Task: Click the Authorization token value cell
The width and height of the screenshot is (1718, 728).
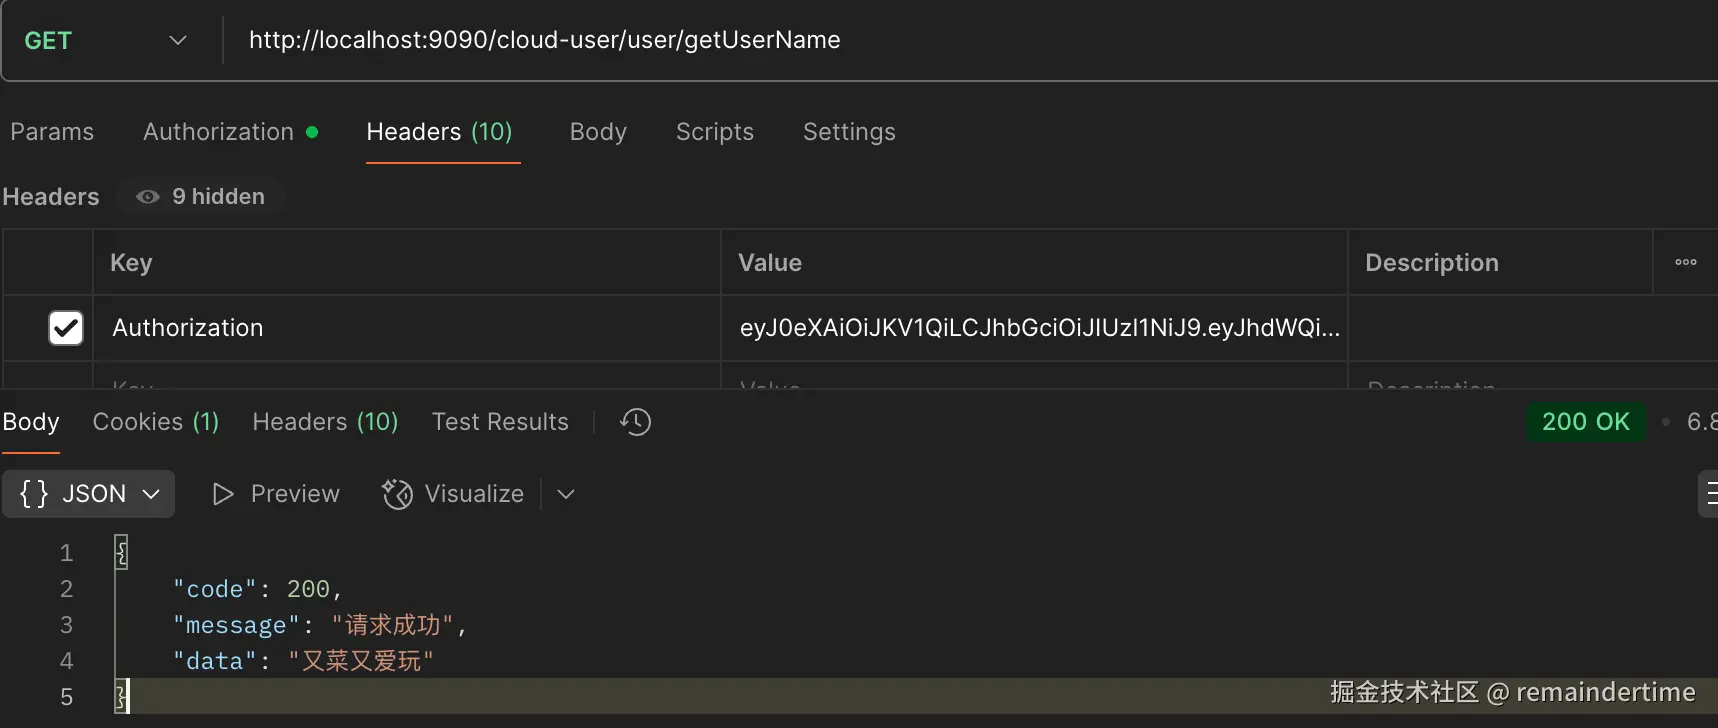Action: 1034,328
